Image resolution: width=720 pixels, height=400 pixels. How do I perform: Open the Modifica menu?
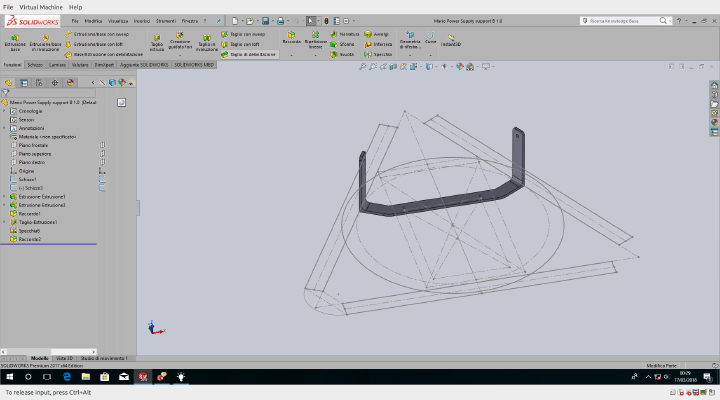93,21
